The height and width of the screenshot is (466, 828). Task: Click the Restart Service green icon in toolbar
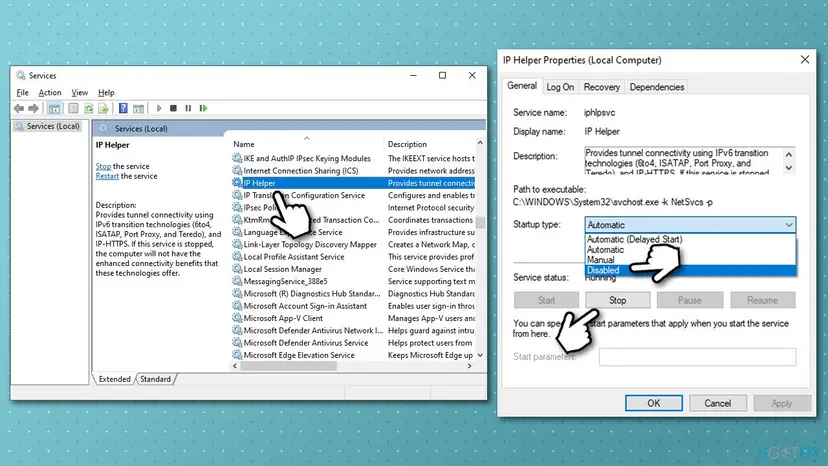click(203, 108)
